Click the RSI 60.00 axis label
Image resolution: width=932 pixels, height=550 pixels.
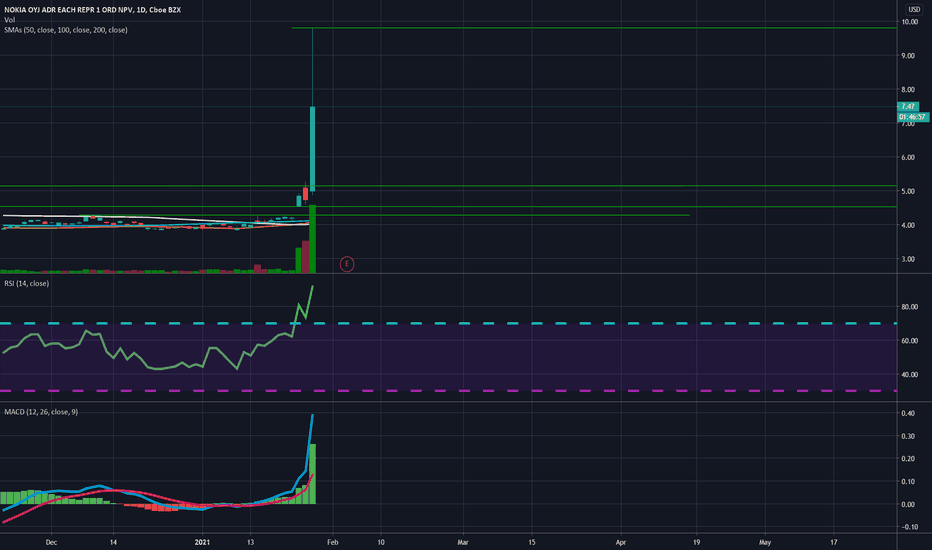click(x=909, y=341)
